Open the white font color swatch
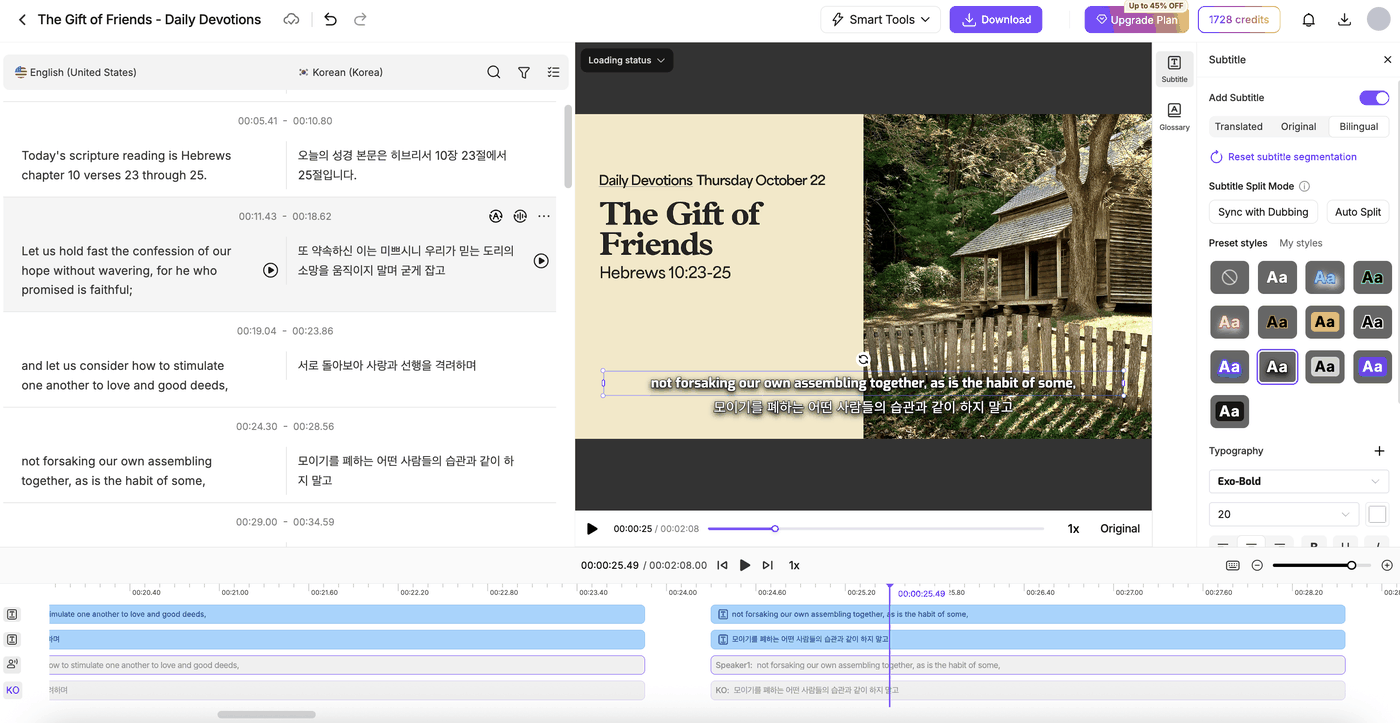Viewport: 1400px width, 723px height. (x=1377, y=514)
